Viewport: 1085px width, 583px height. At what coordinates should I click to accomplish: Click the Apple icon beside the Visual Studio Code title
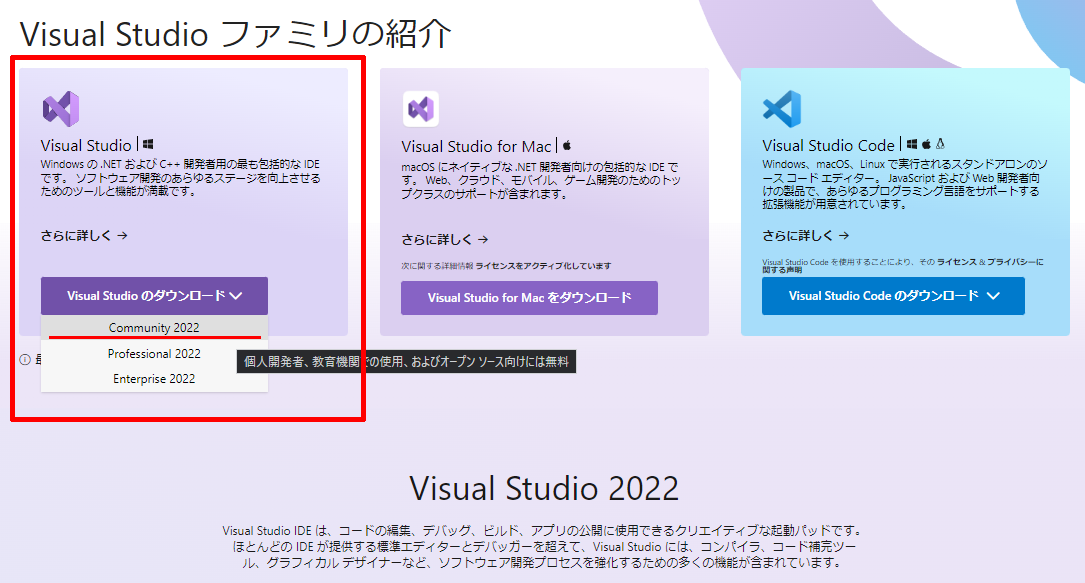pyautogui.click(x=926, y=144)
